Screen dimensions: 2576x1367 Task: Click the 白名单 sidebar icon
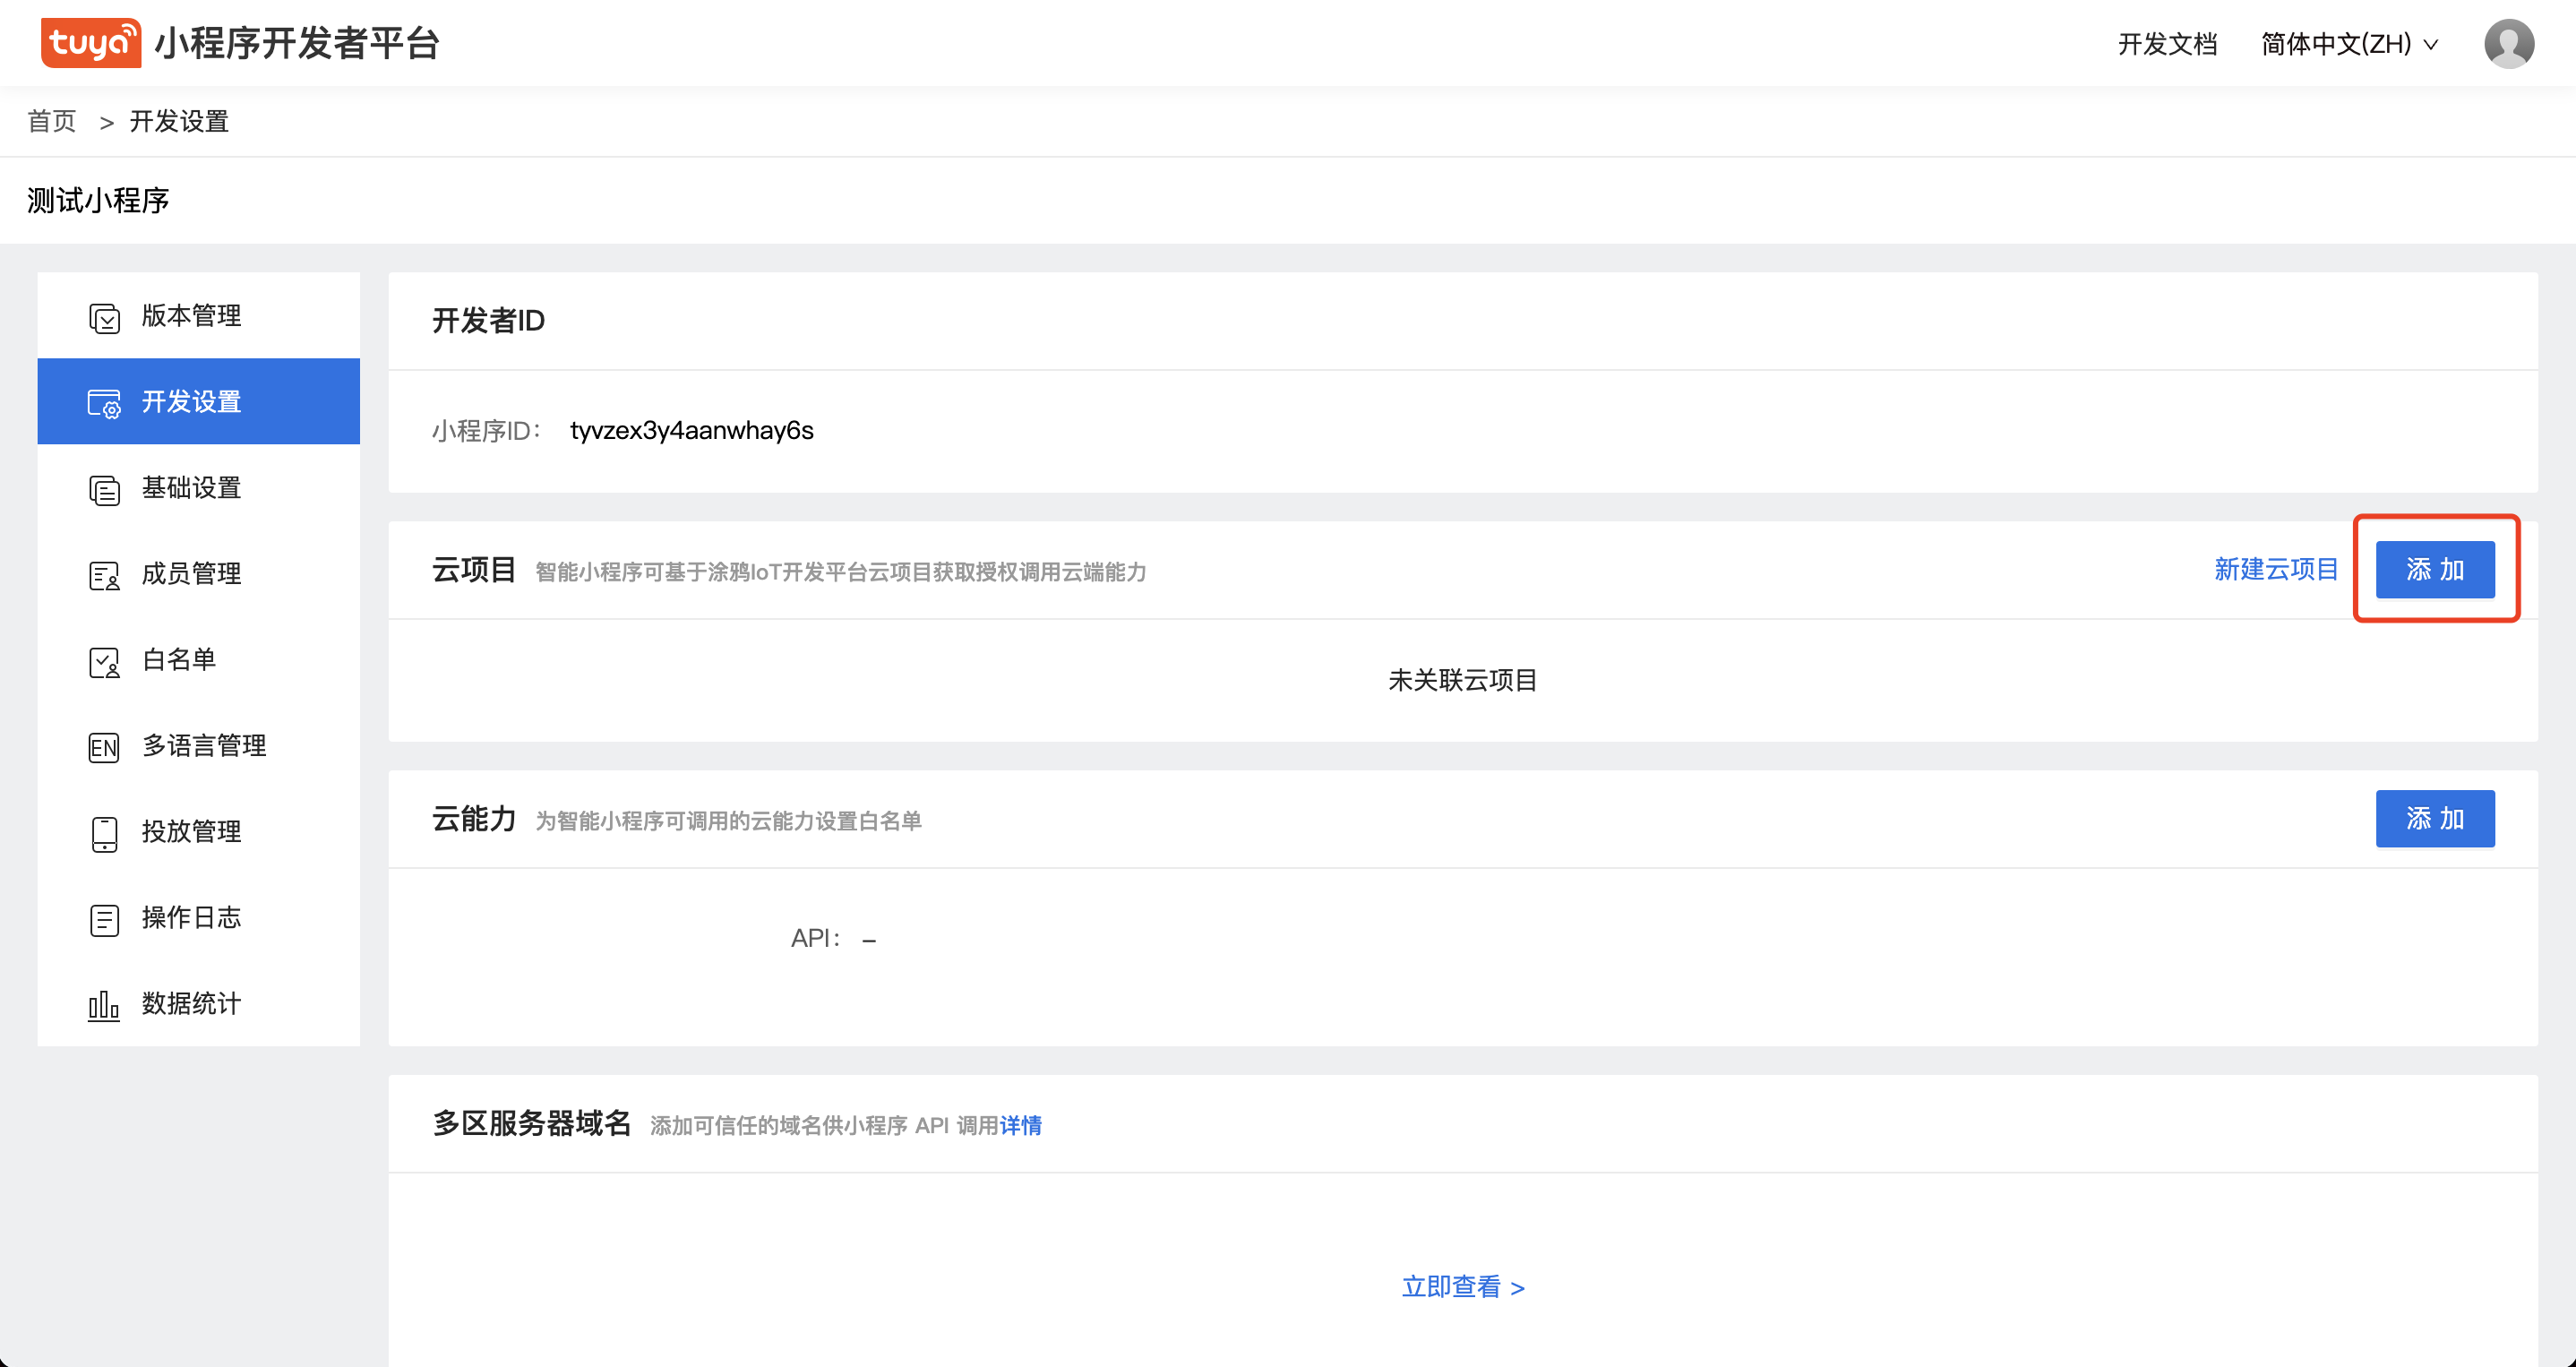click(104, 661)
